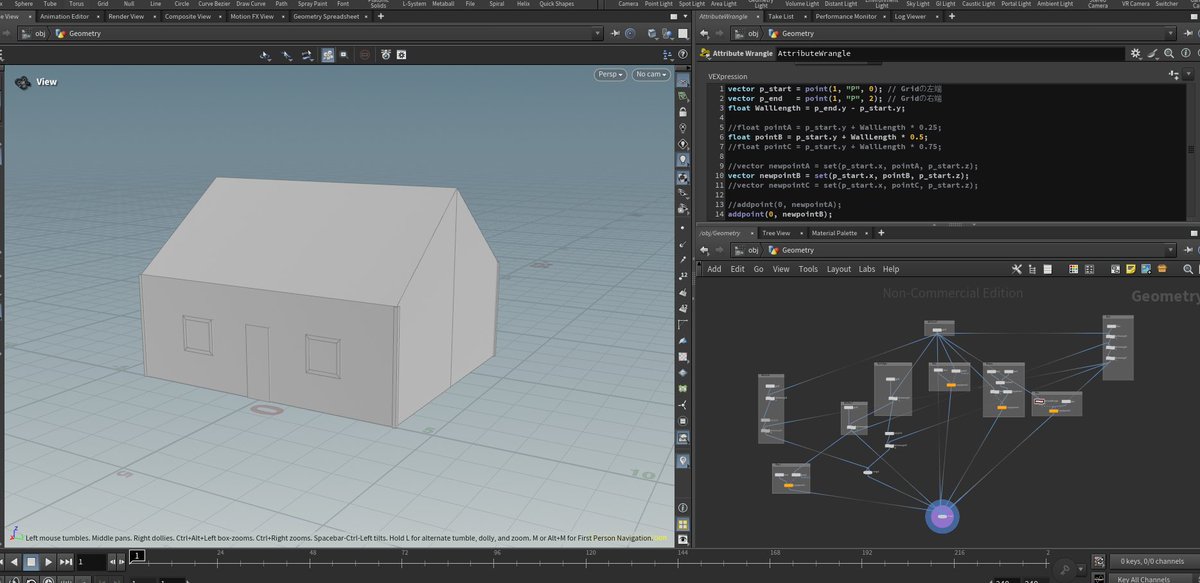The width and height of the screenshot is (1200, 583).
Task: Select the Quick Shapes shelf tool
Action: coord(556,4)
